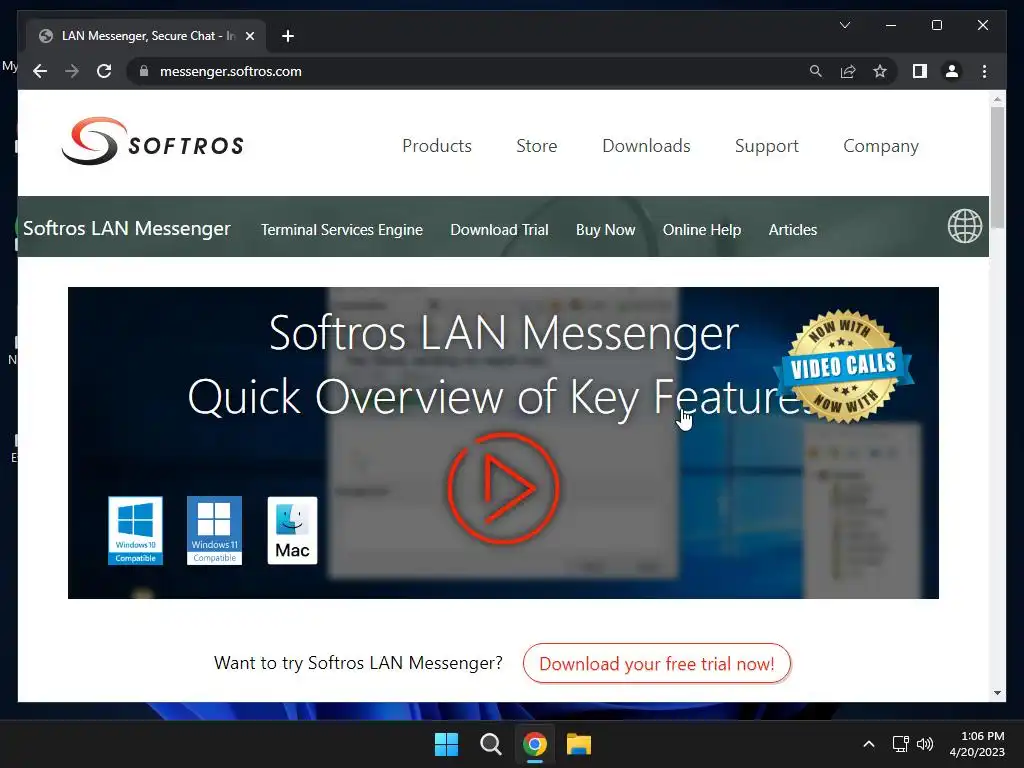Open network status tray icon
1024x768 pixels.
[901, 744]
